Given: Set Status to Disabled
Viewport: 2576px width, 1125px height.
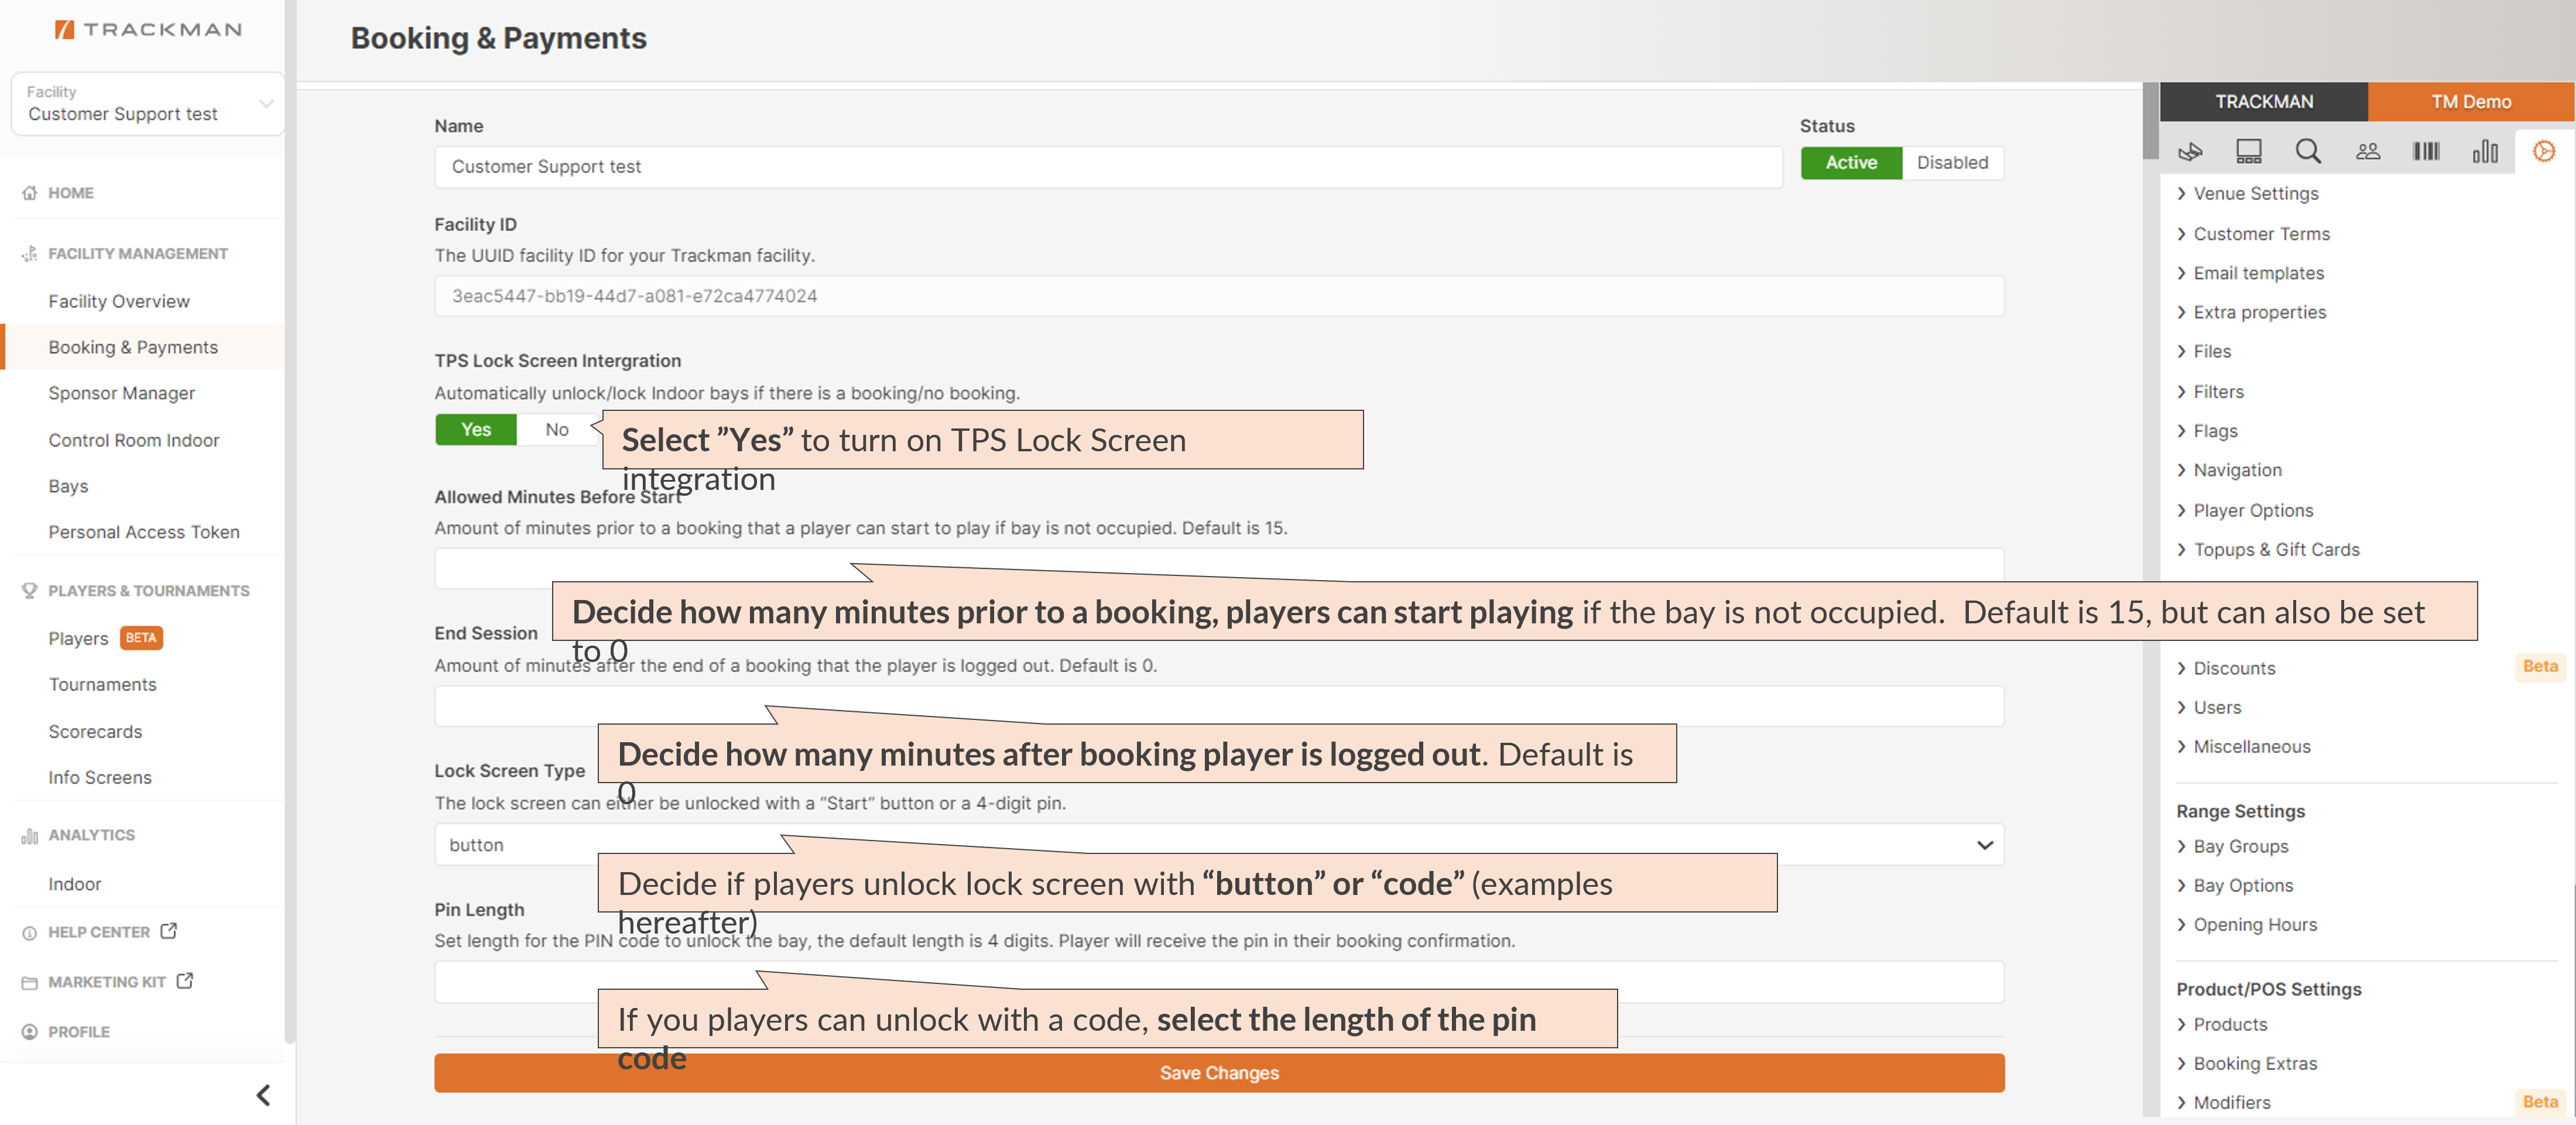Looking at the screenshot, I should 1952,162.
